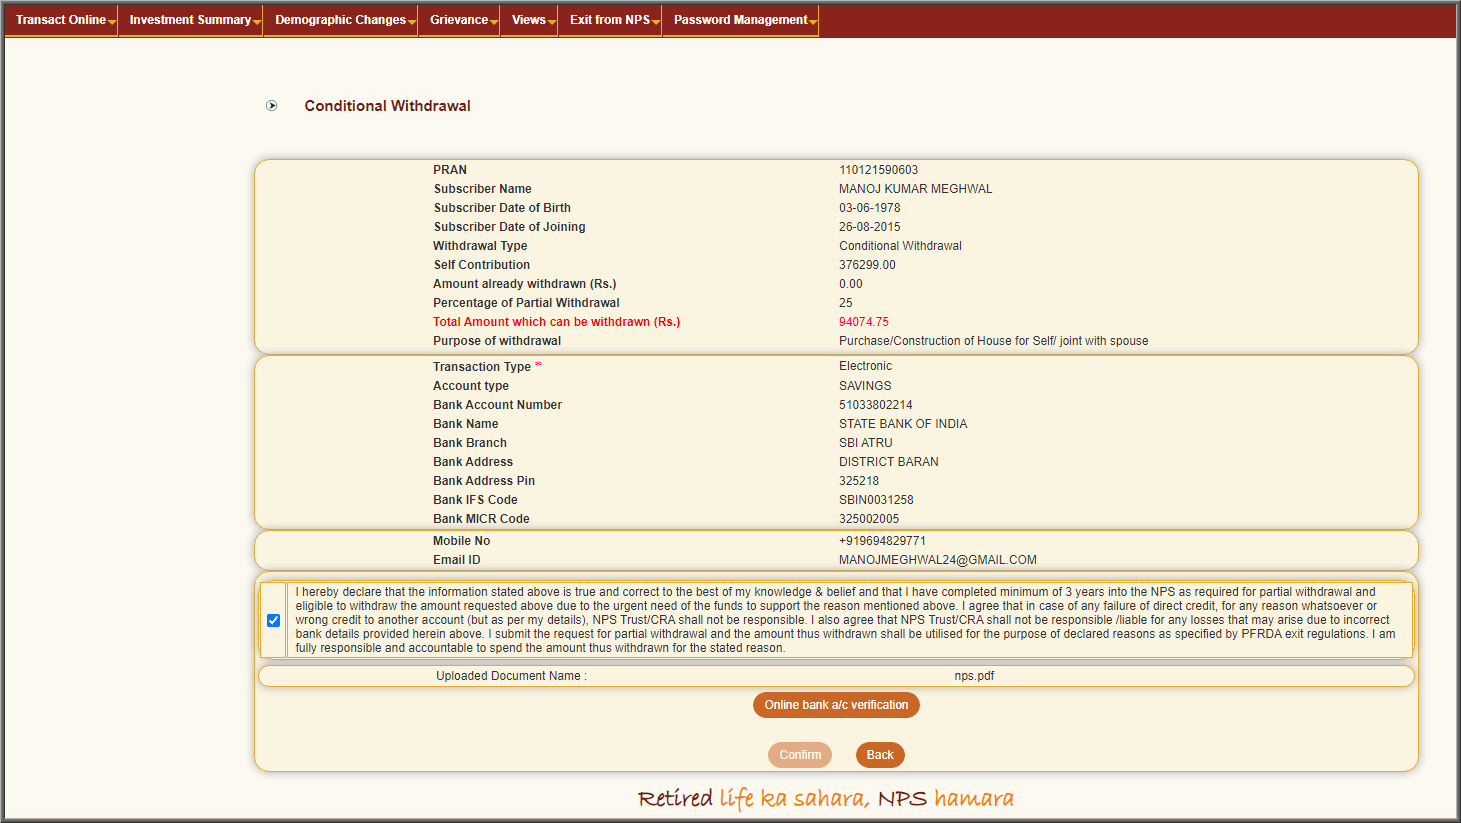Screen dimensions: 1461x823
Task: Uncheck the declaration agreement checkbox
Action: pos(273,620)
